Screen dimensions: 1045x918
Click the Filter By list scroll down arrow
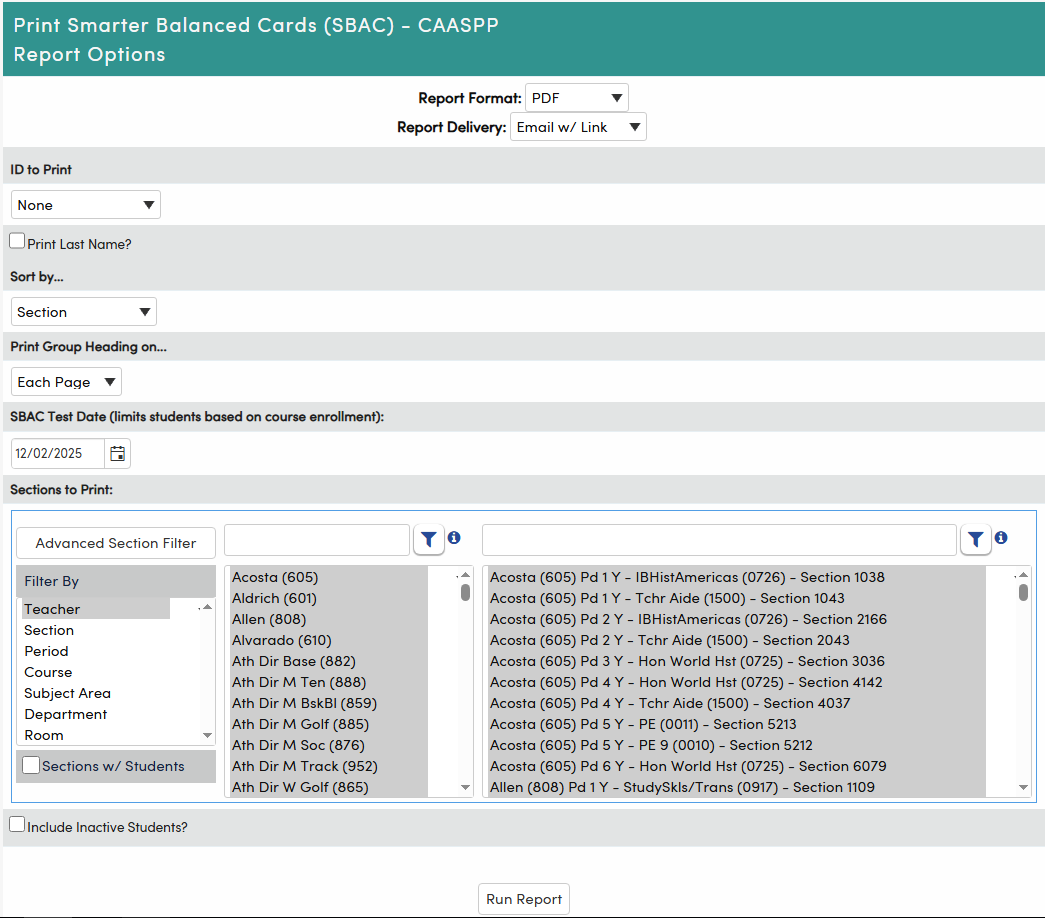click(207, 735)
